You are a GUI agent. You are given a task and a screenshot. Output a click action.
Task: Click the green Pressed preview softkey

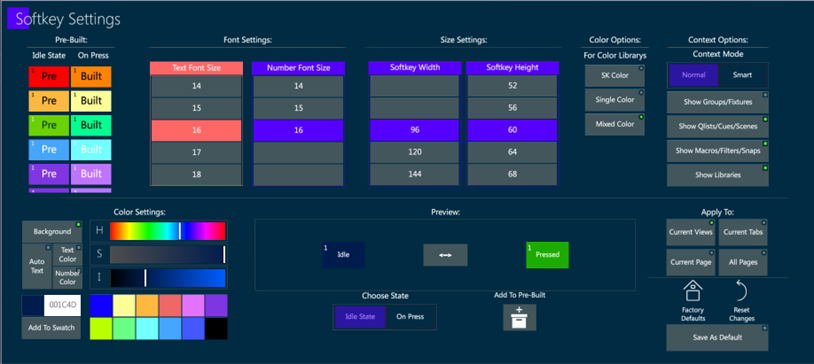click(547, 255)
